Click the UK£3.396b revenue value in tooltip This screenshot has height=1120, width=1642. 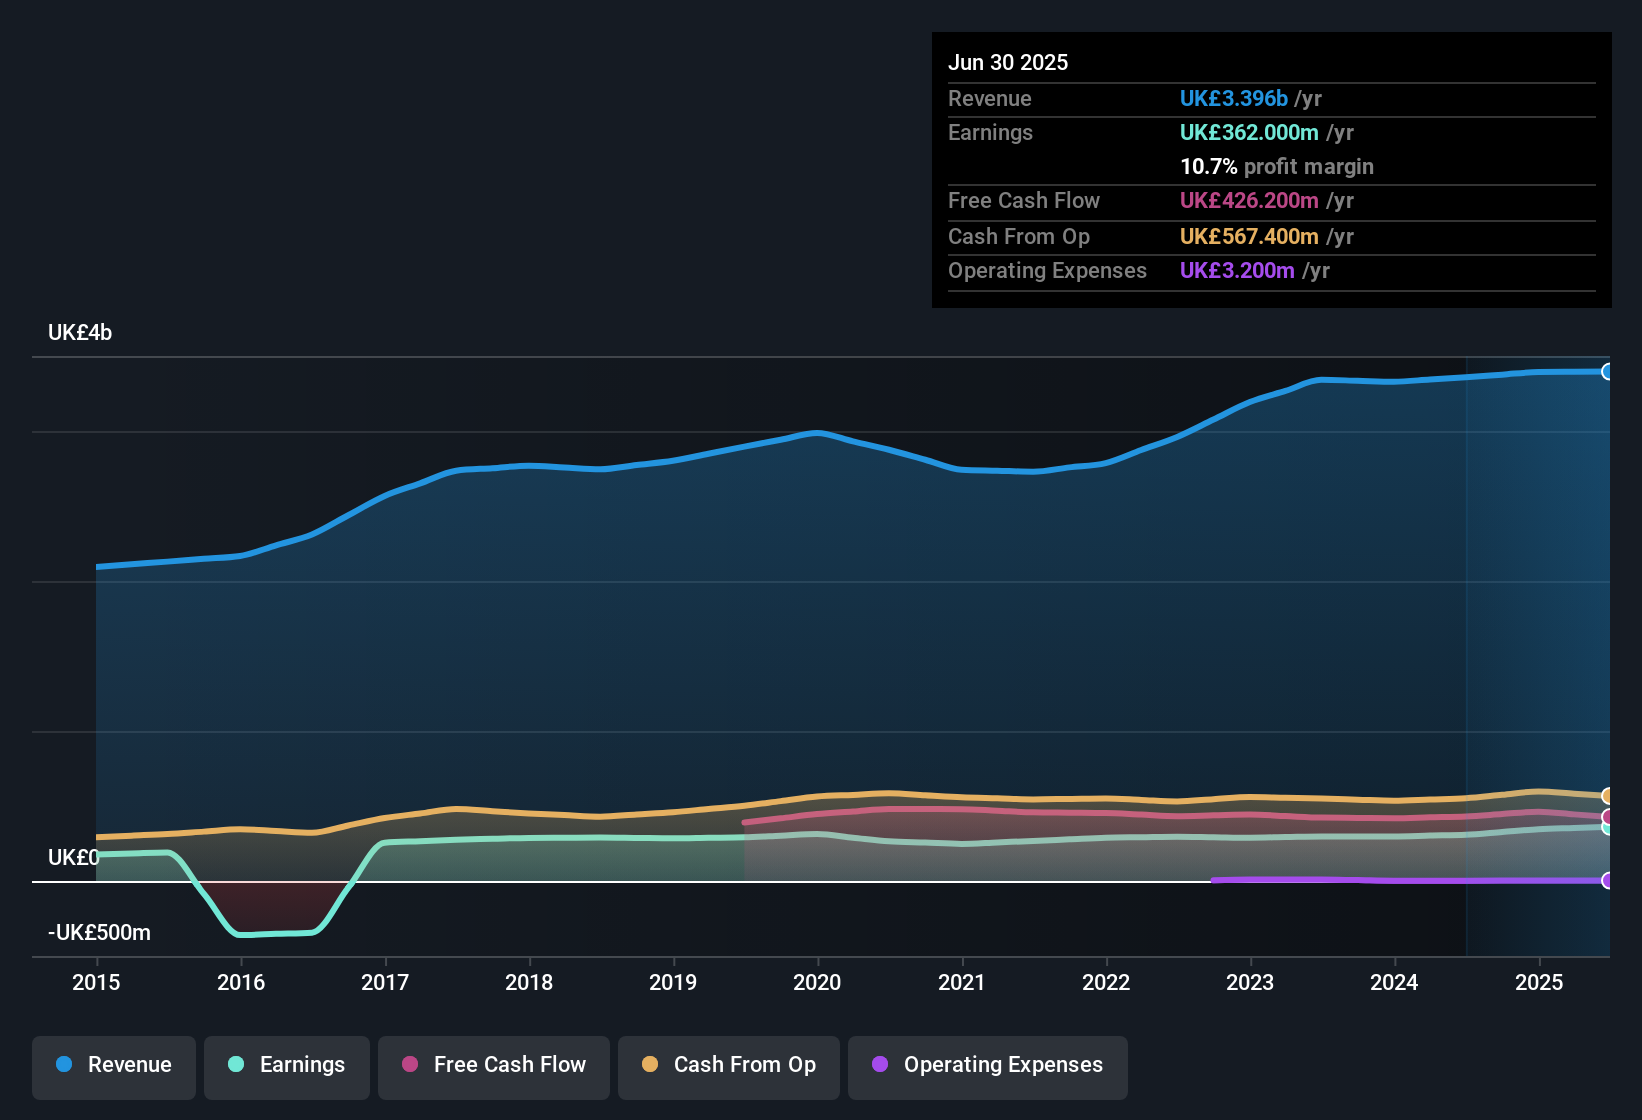pyautogui.click(x=1234, y=99)
